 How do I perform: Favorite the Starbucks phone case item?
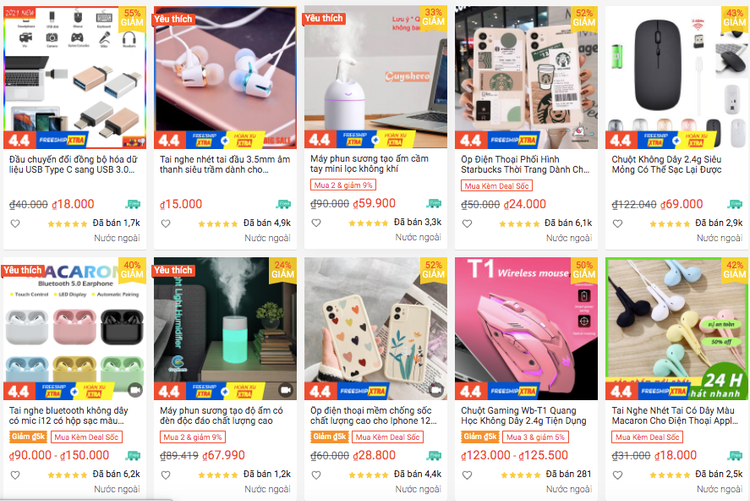pyautogui.click(x=467, y=223)
